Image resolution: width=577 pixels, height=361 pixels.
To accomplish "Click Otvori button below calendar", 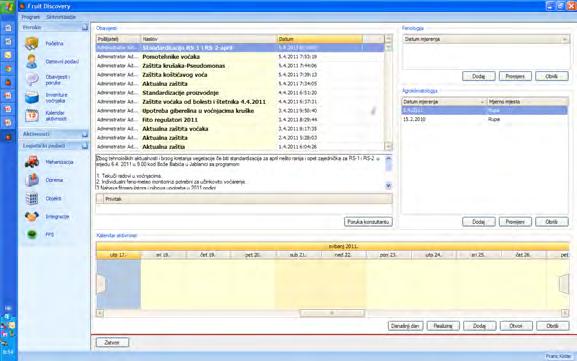I will 516,326.
